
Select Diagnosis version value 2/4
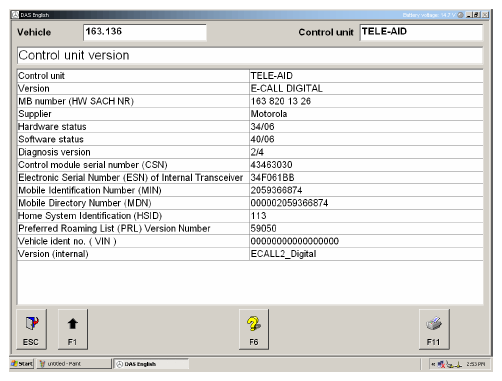coord(257,152)
